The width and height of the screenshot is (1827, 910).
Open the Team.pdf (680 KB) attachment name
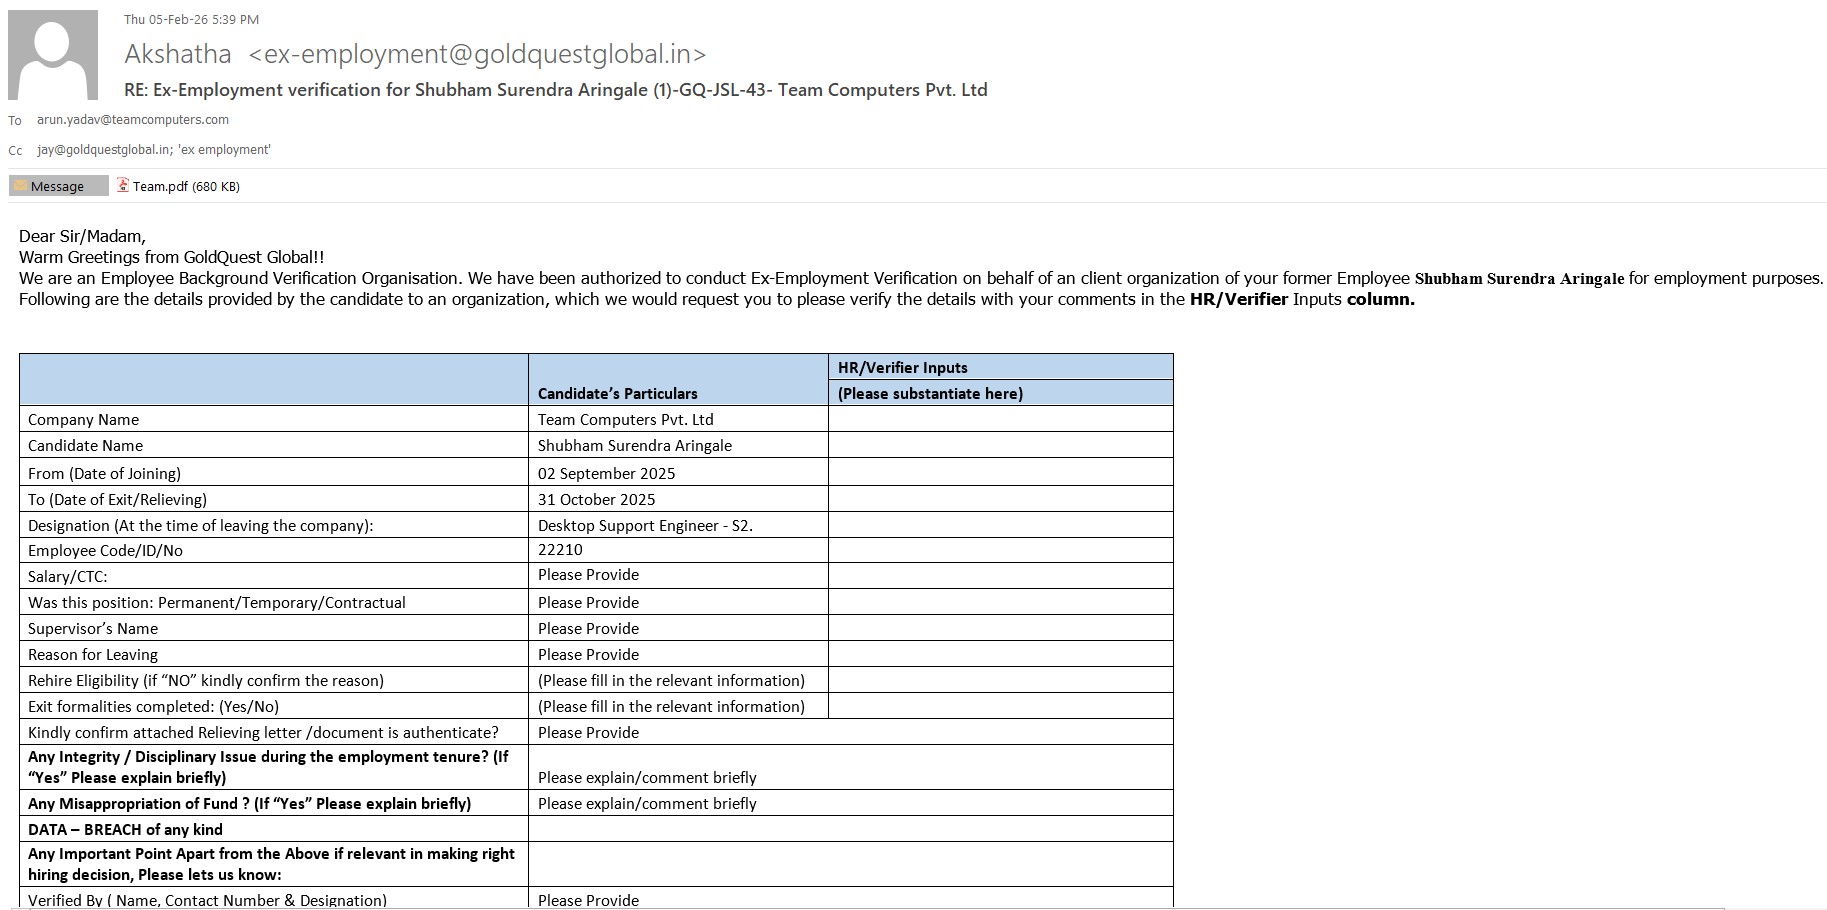point(186,186)
